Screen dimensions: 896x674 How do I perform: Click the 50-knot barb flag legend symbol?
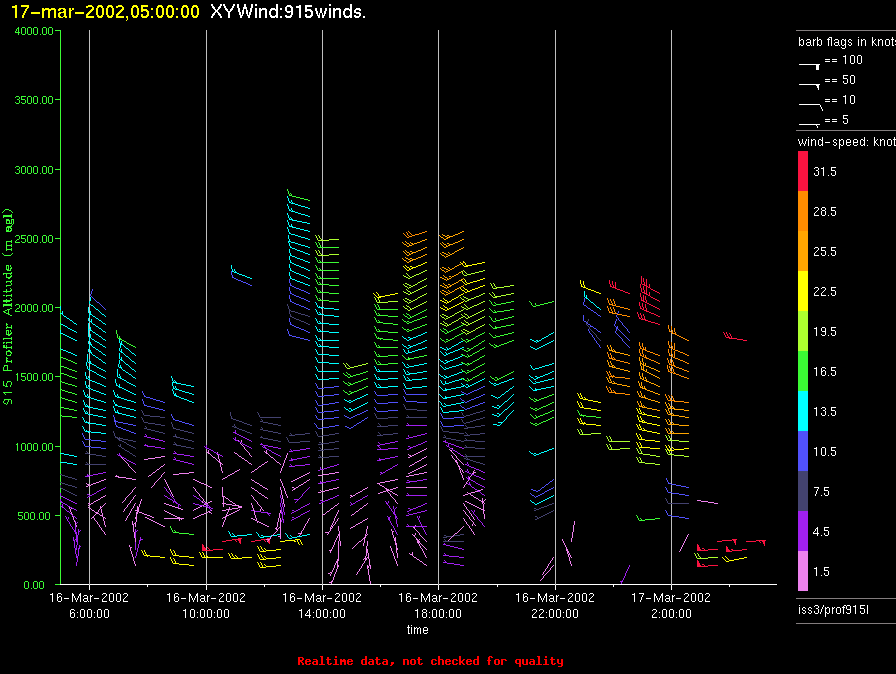(x=809, y=86)
